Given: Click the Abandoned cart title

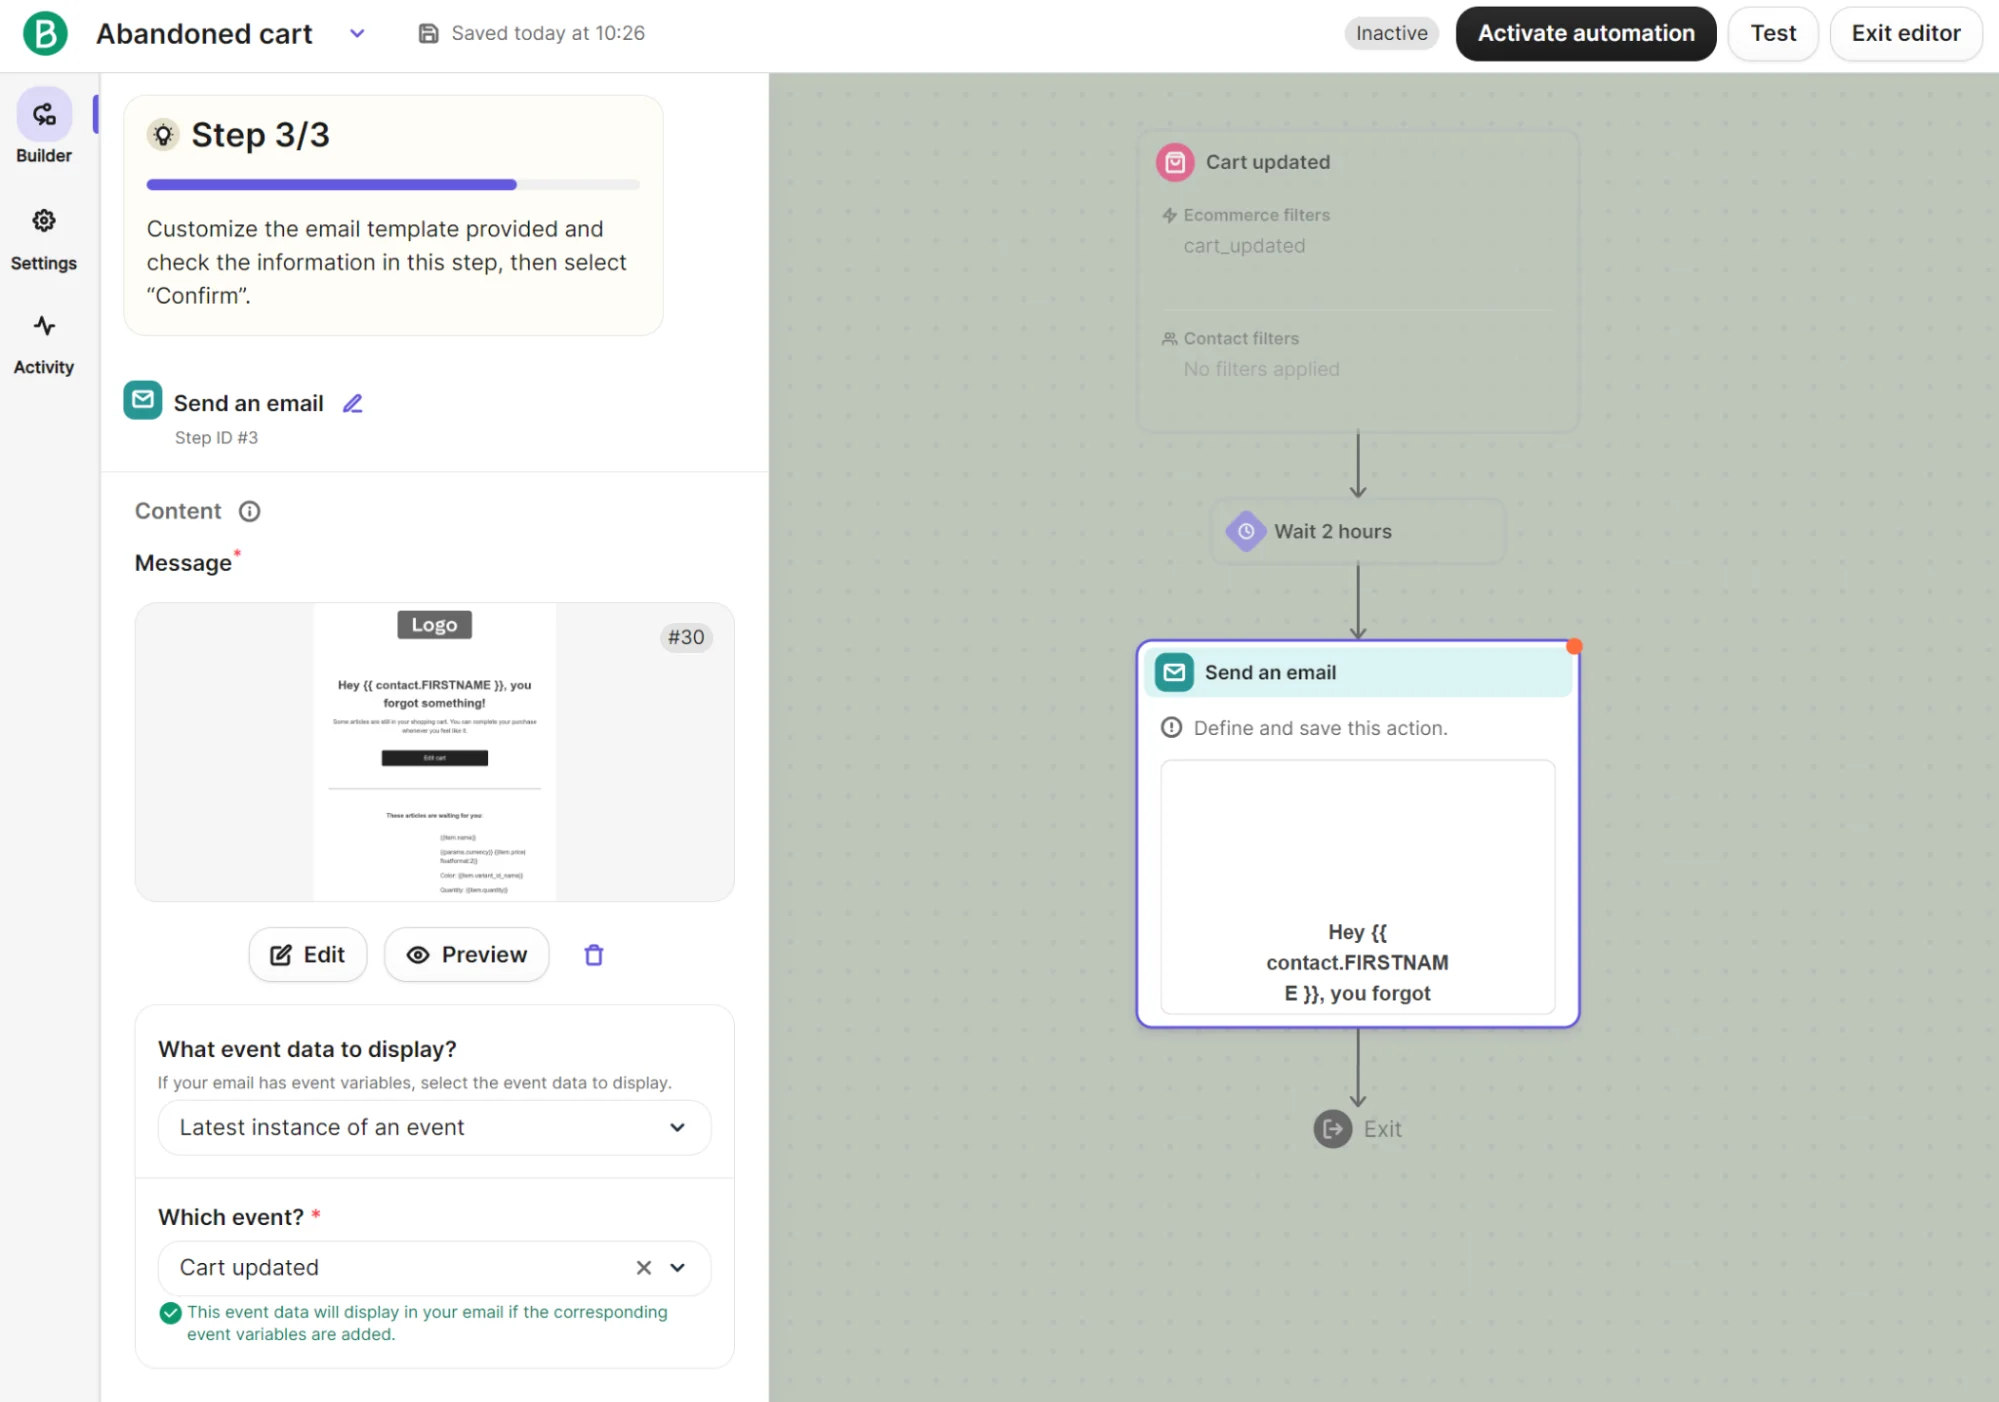Looking at the screenshot, I should pyautogui.click(x=204, y=33).
